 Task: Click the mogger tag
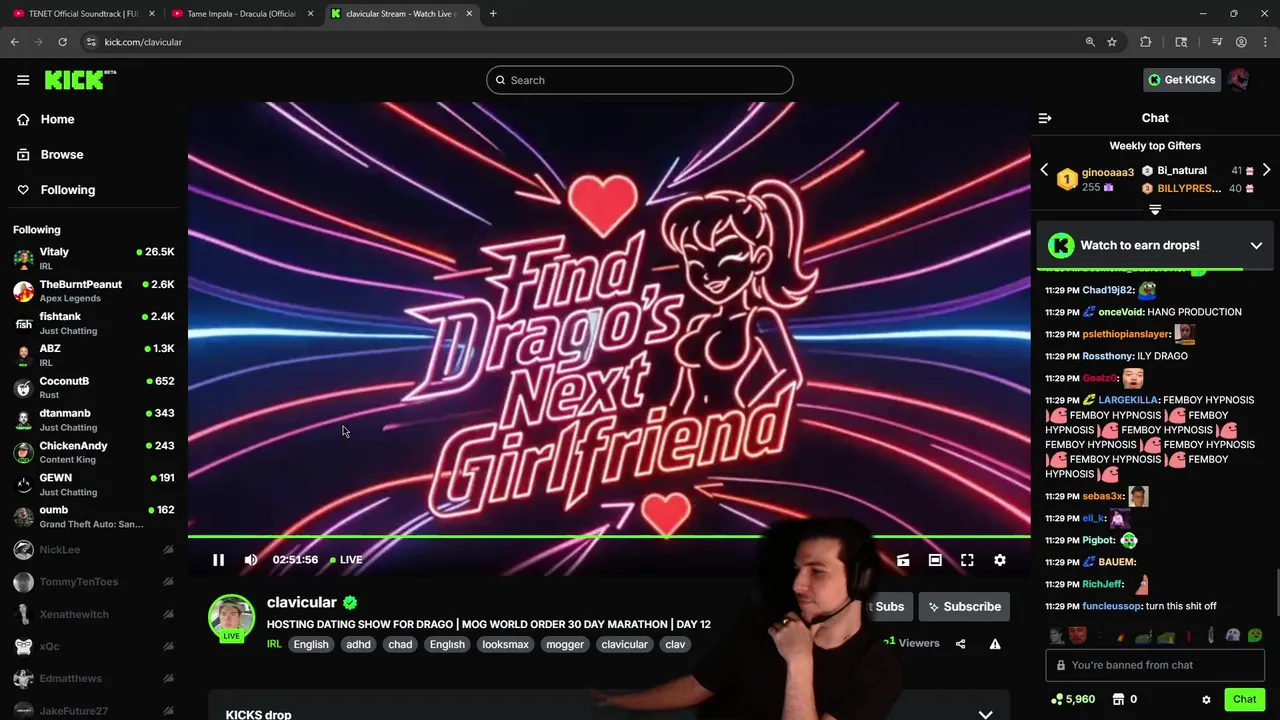565,645
